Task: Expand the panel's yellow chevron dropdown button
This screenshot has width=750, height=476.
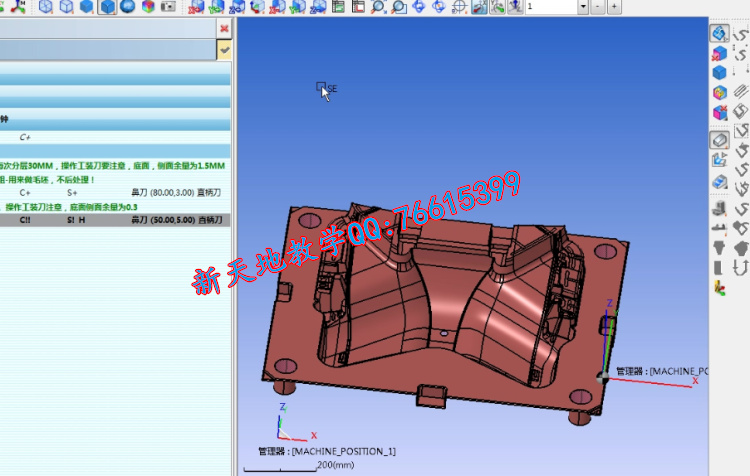Action: 224,49
